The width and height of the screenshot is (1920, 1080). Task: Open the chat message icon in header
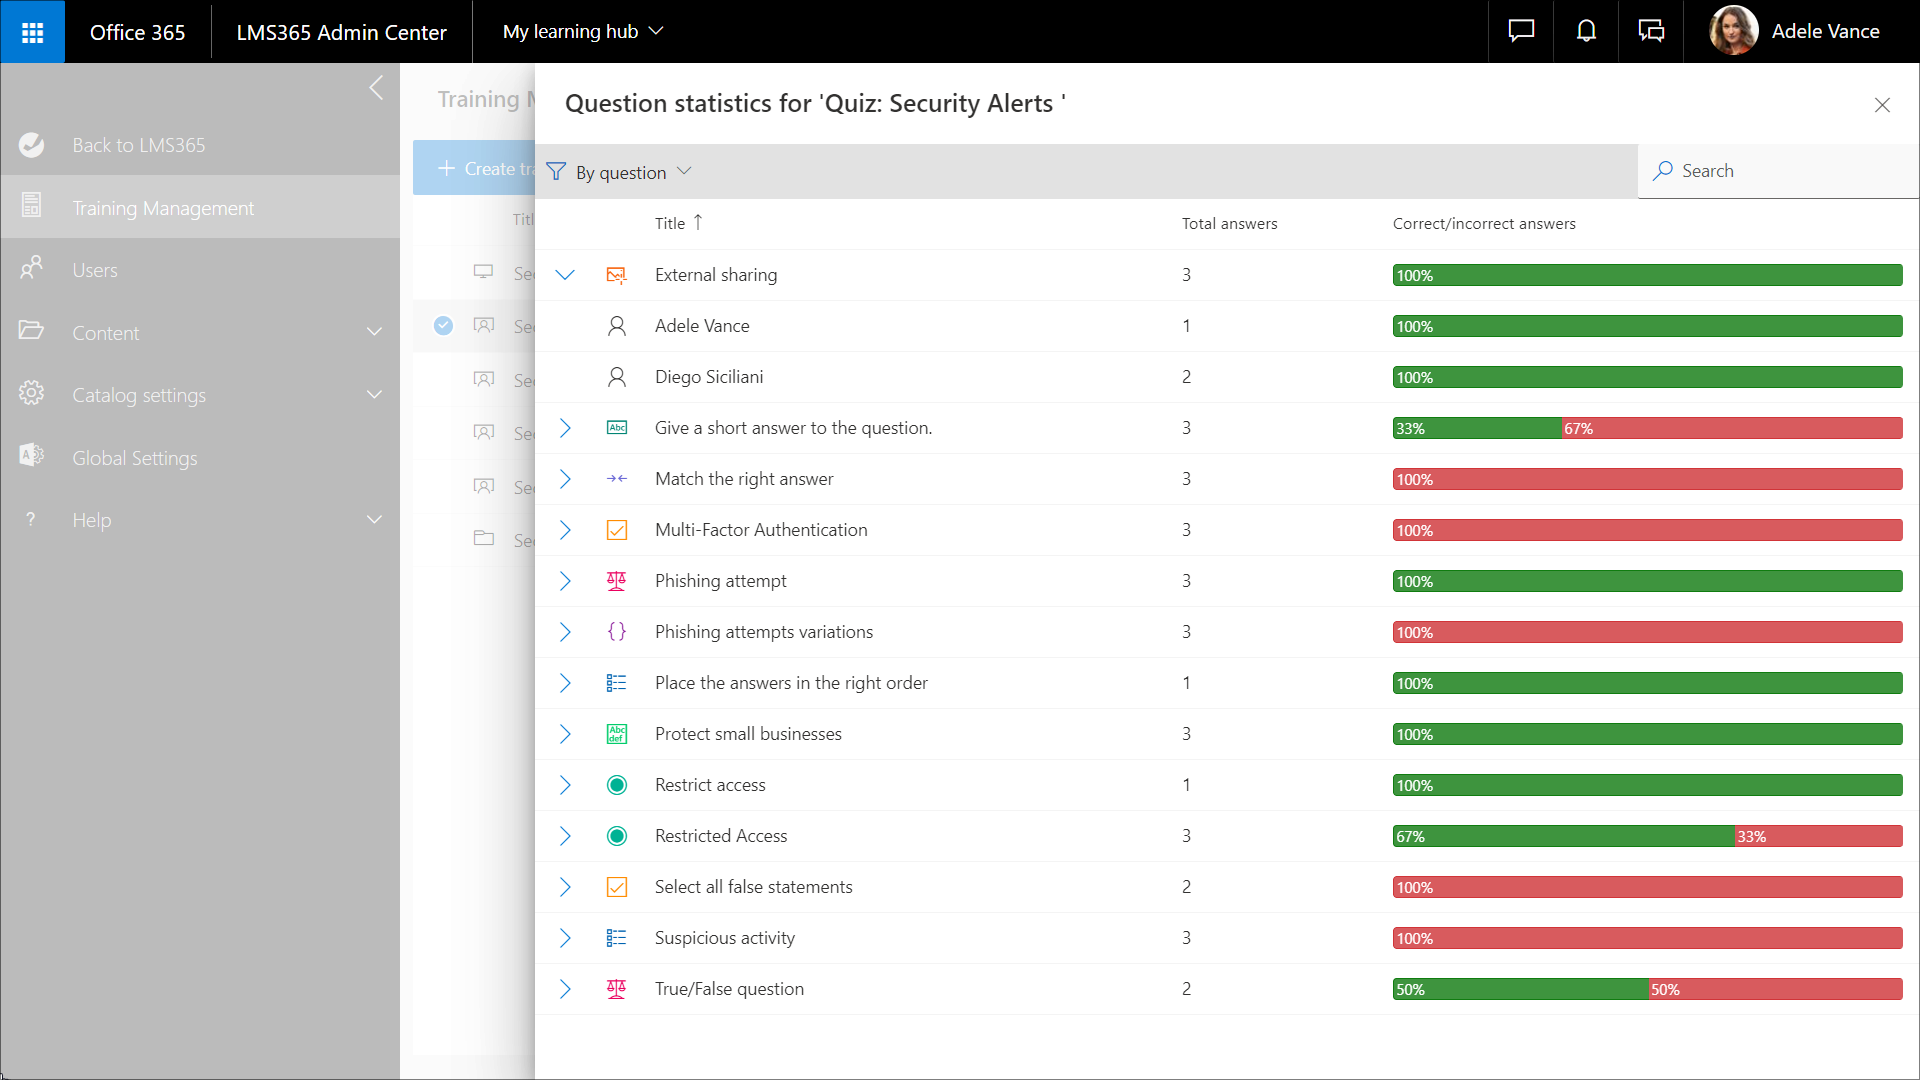point(1521,32)
